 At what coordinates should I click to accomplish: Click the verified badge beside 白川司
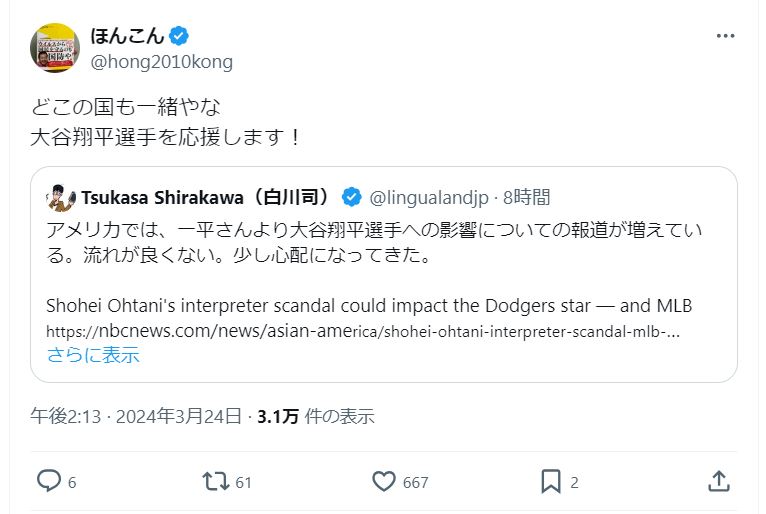click(x=351, y=197)
